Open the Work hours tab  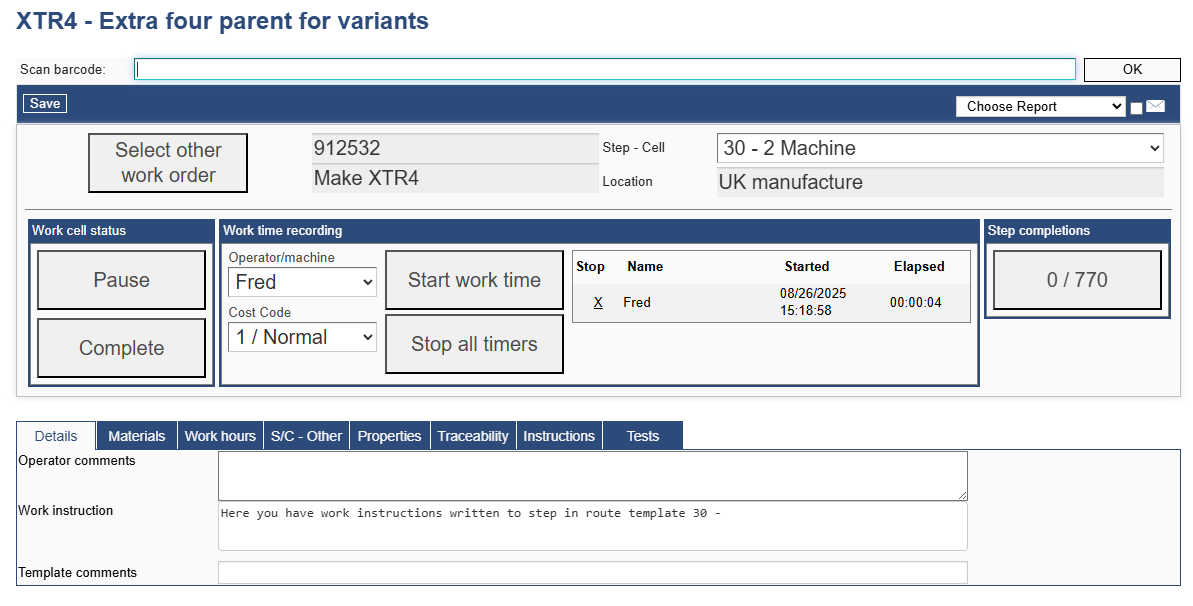tap(221, 436)
